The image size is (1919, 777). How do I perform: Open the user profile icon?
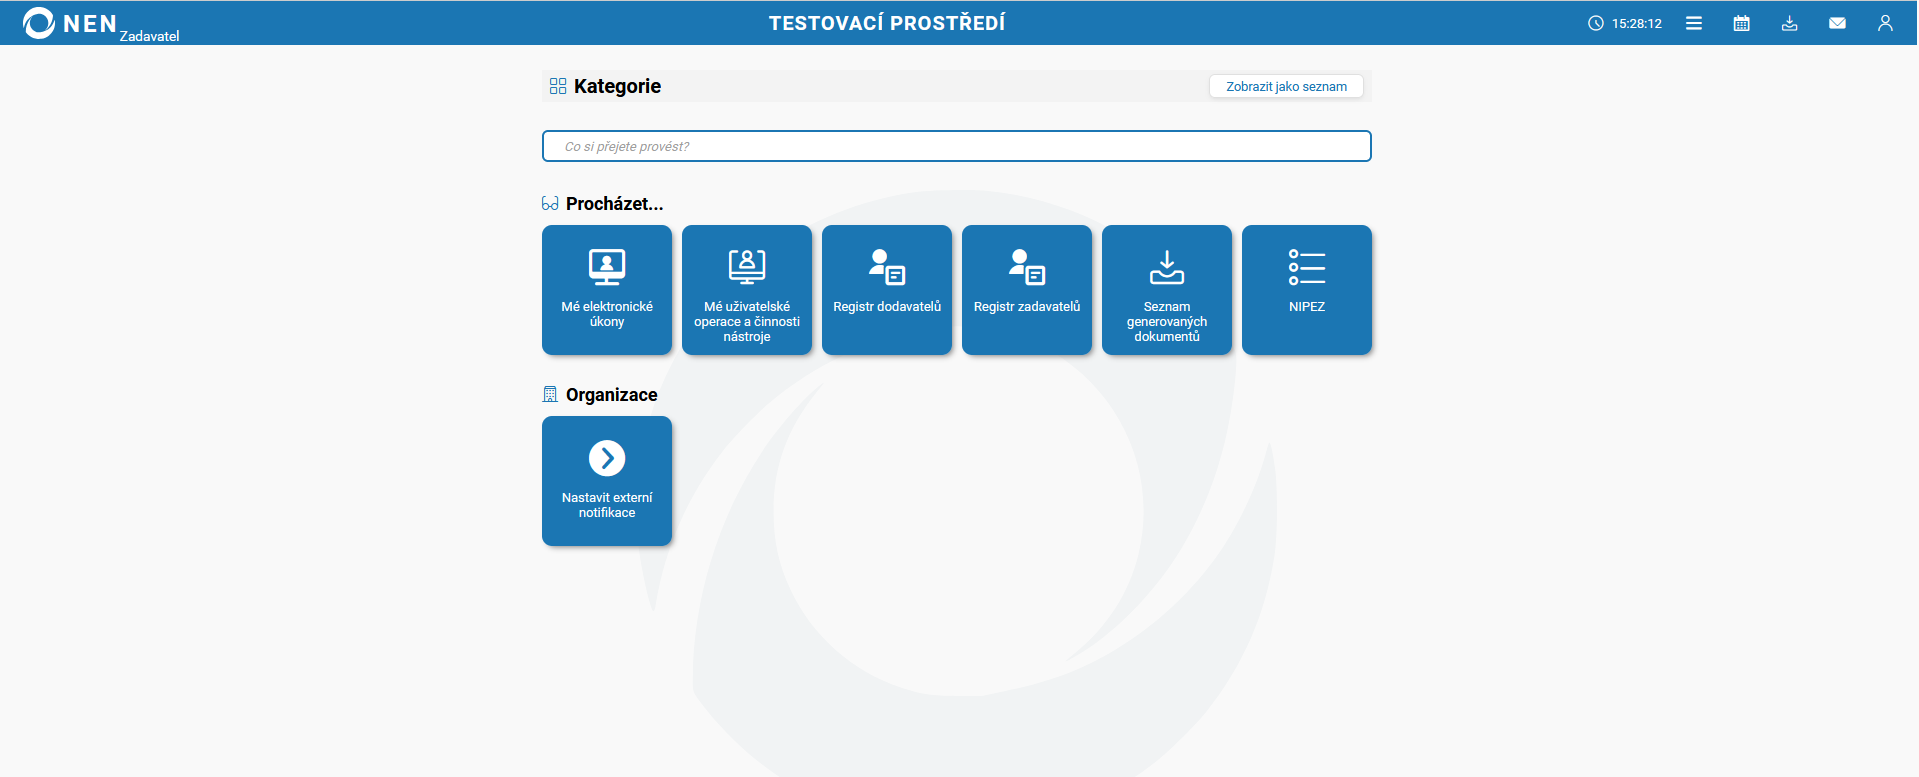coord(1885,23)
